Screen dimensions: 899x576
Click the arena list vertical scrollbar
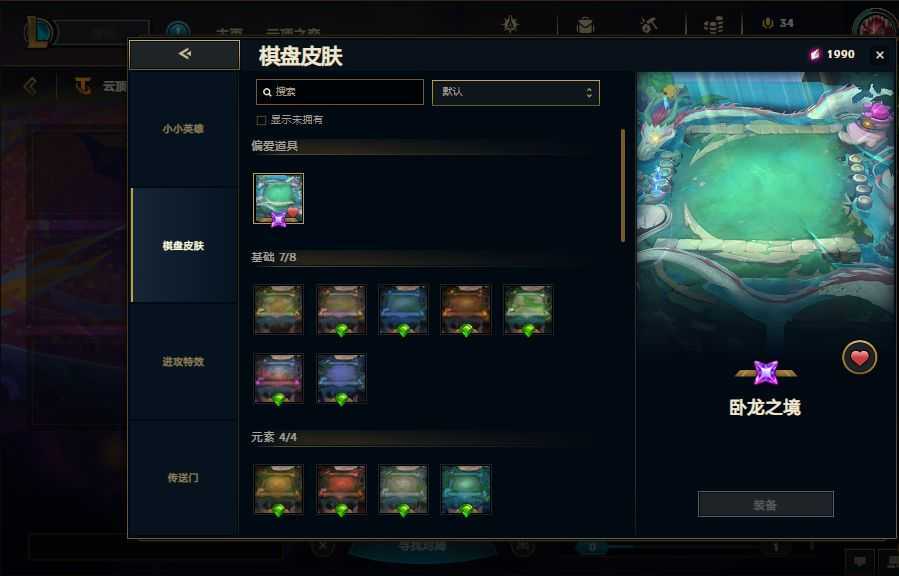click(623, 186)
